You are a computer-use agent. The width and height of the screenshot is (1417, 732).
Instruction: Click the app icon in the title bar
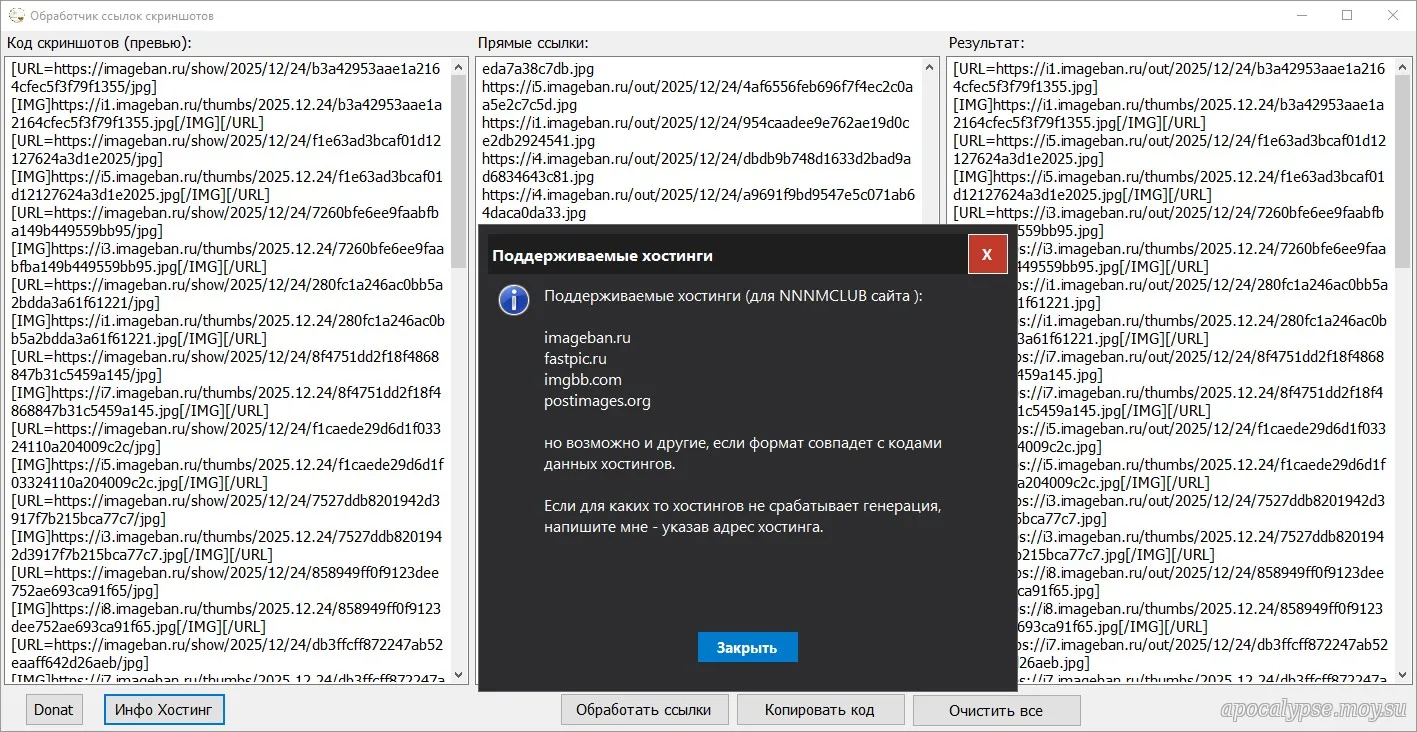tap(16, 16)
